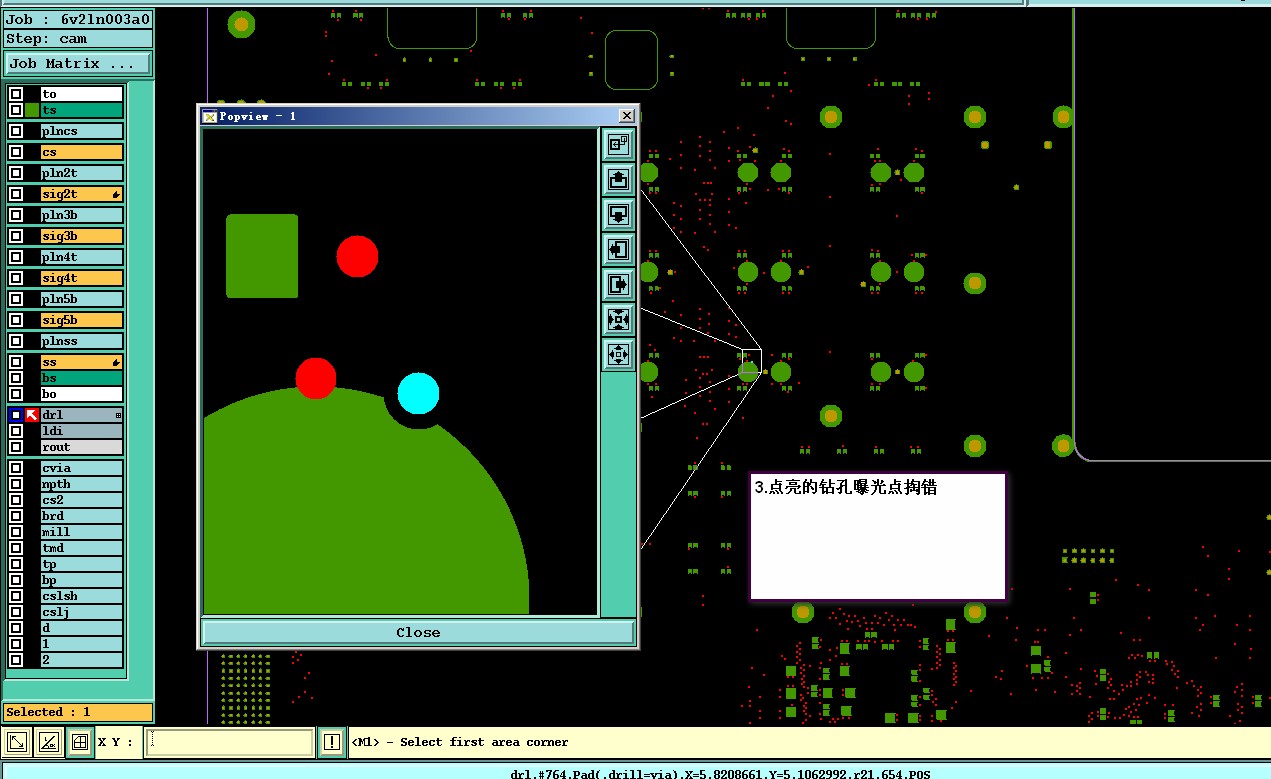Select the pln2t layer name
Viewport: 1271px width, 779px height.
(82, 173)
